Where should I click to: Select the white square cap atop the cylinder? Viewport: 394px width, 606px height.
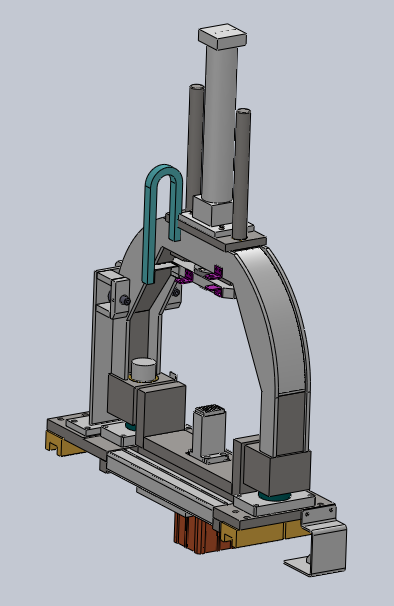[223, 36]
